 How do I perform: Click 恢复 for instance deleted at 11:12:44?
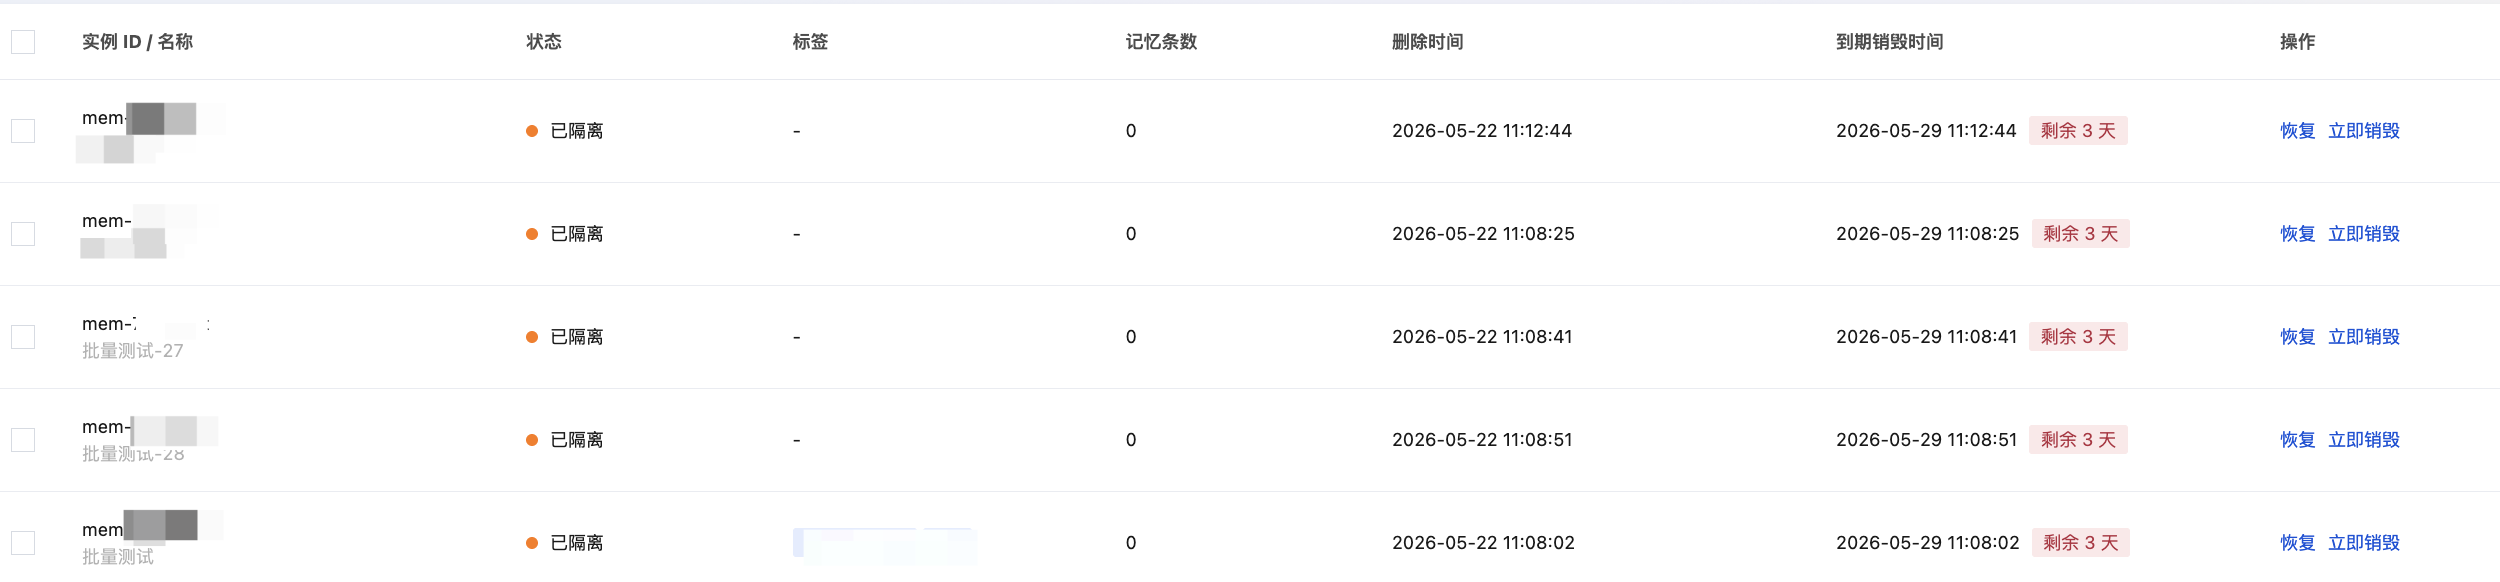coord(2297,131)
